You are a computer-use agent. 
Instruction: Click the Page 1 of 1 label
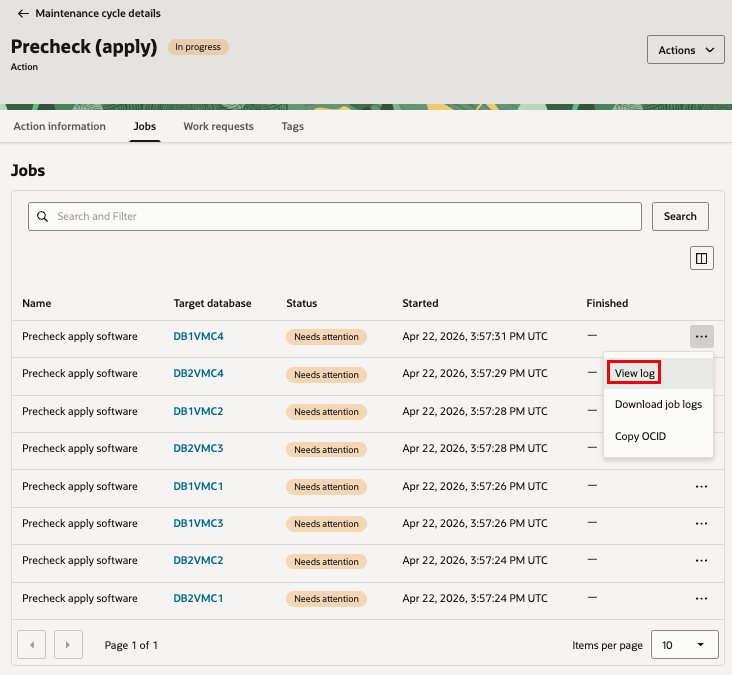click(131, 645)
